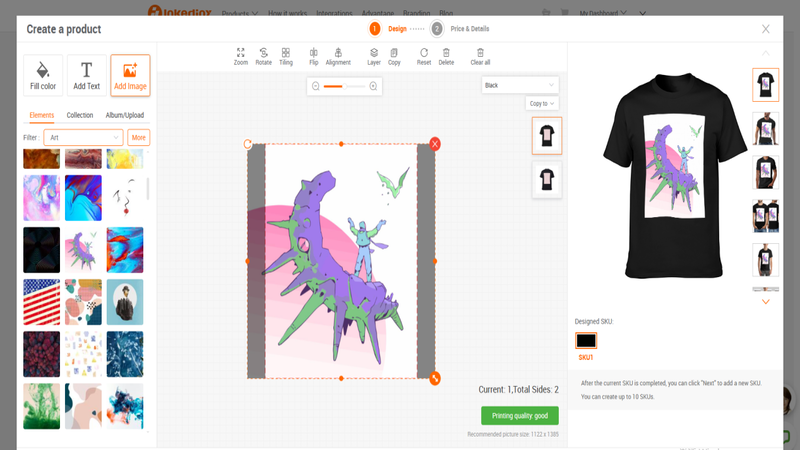Select the second preview thumbnail with model
Image resolution: width=800 pixels, height=450 pixels.
pos(765,129)
